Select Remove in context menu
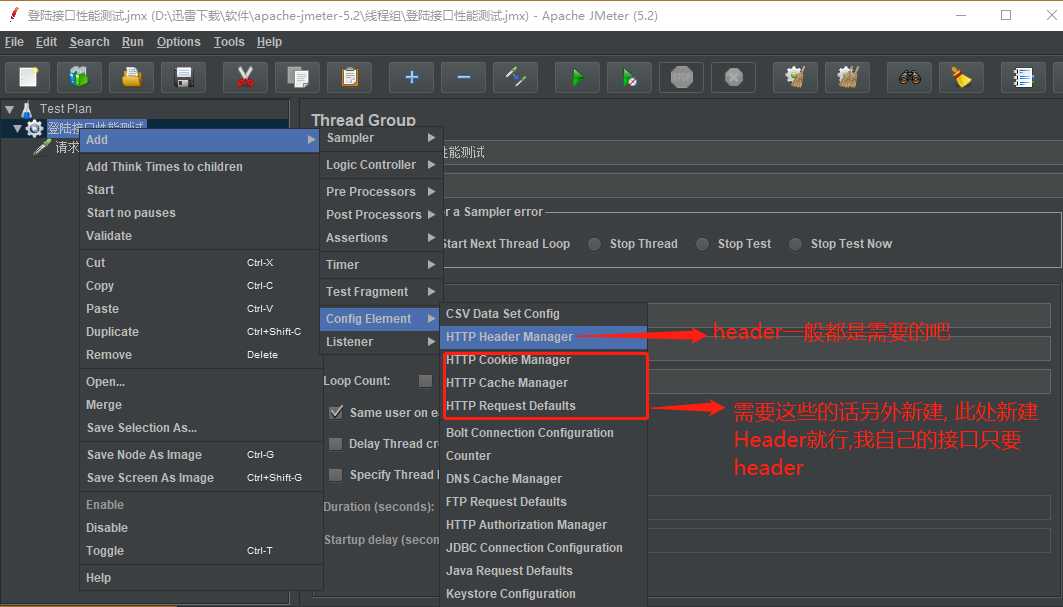Screen dimensions: 1063x607 [x=200, y=355]
